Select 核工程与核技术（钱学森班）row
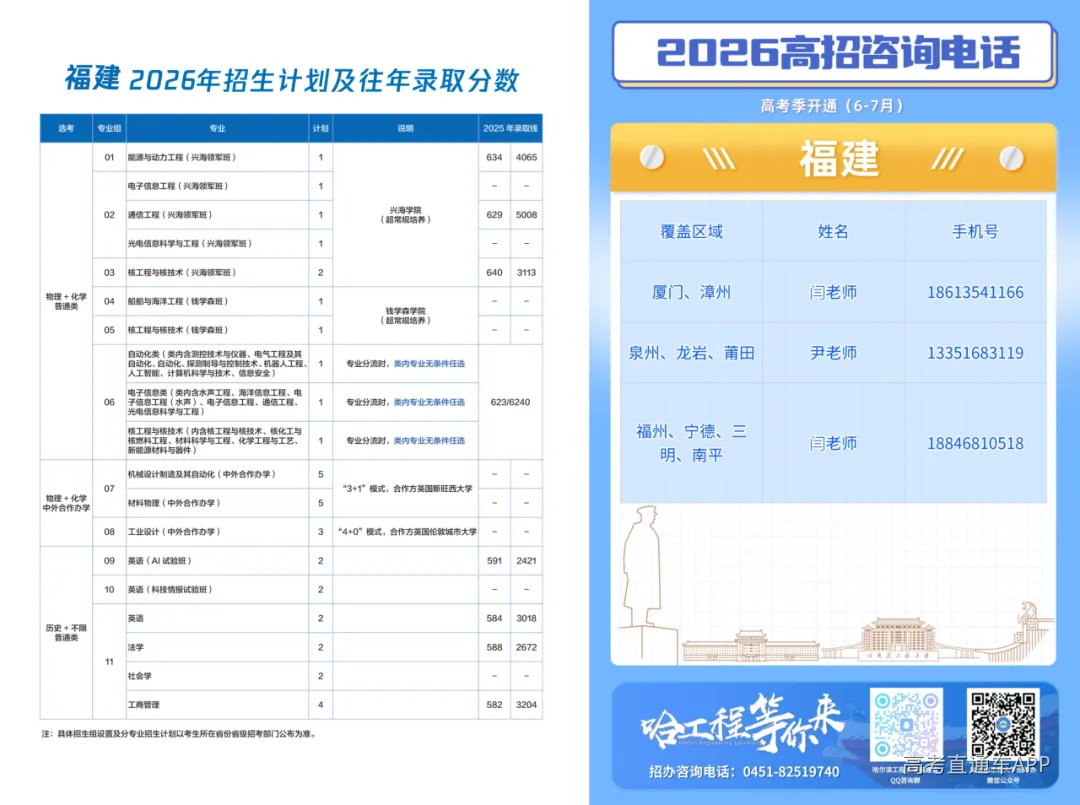Image resolution: width=1080 pixels, height=805 pixels. pos(318,330)
